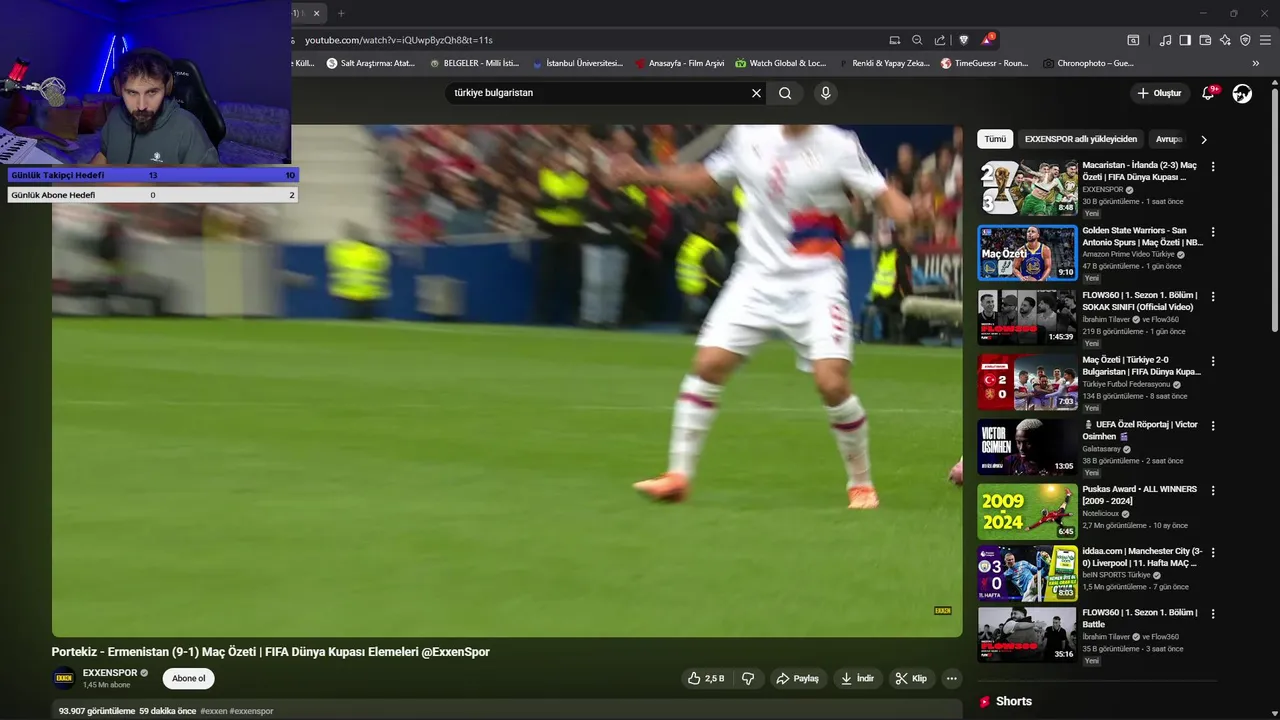
Task: Open Salt Araştırma bookmark
Action: (x=370, y=63)
